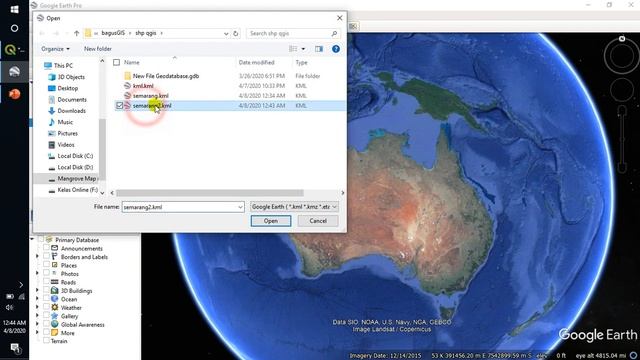
Task: Cancel the Open dialog
Action: pyautogui.click(x=318, y=221)
